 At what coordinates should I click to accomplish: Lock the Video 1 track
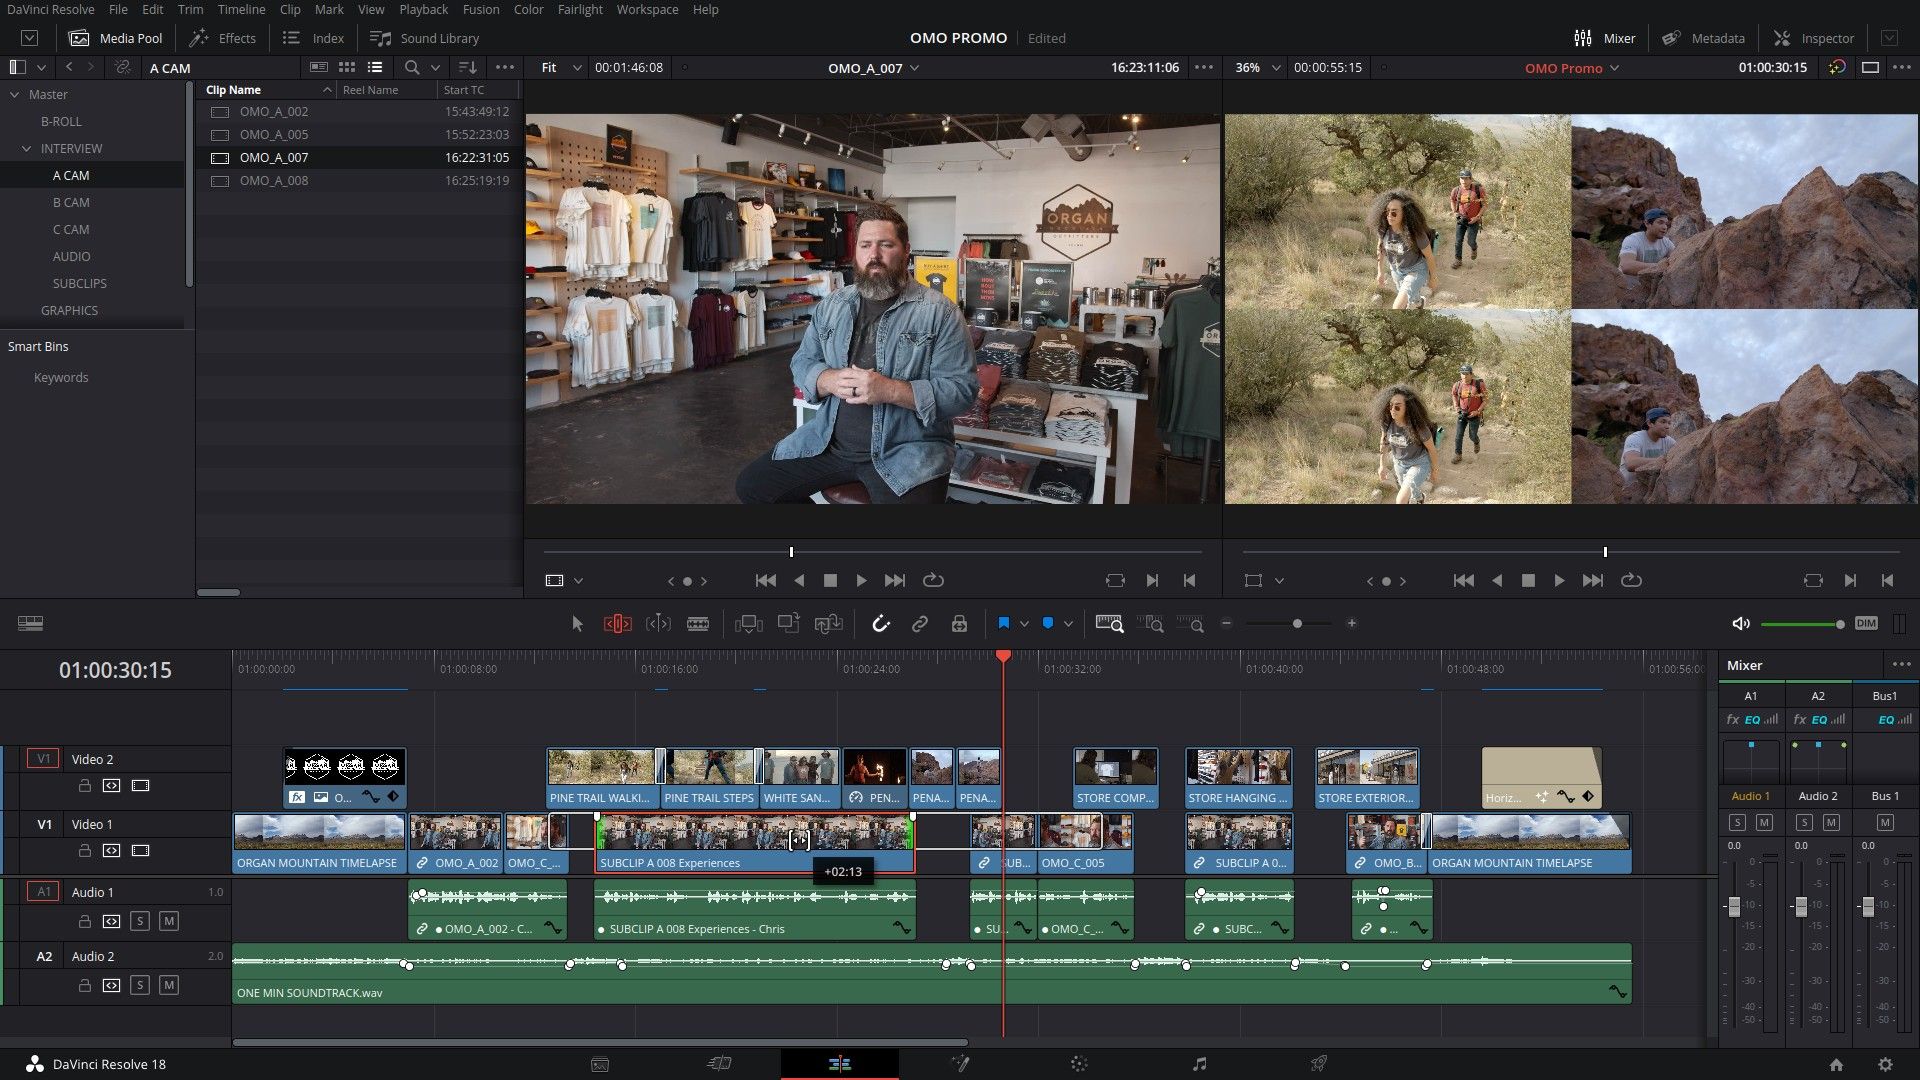click(85, 851)
